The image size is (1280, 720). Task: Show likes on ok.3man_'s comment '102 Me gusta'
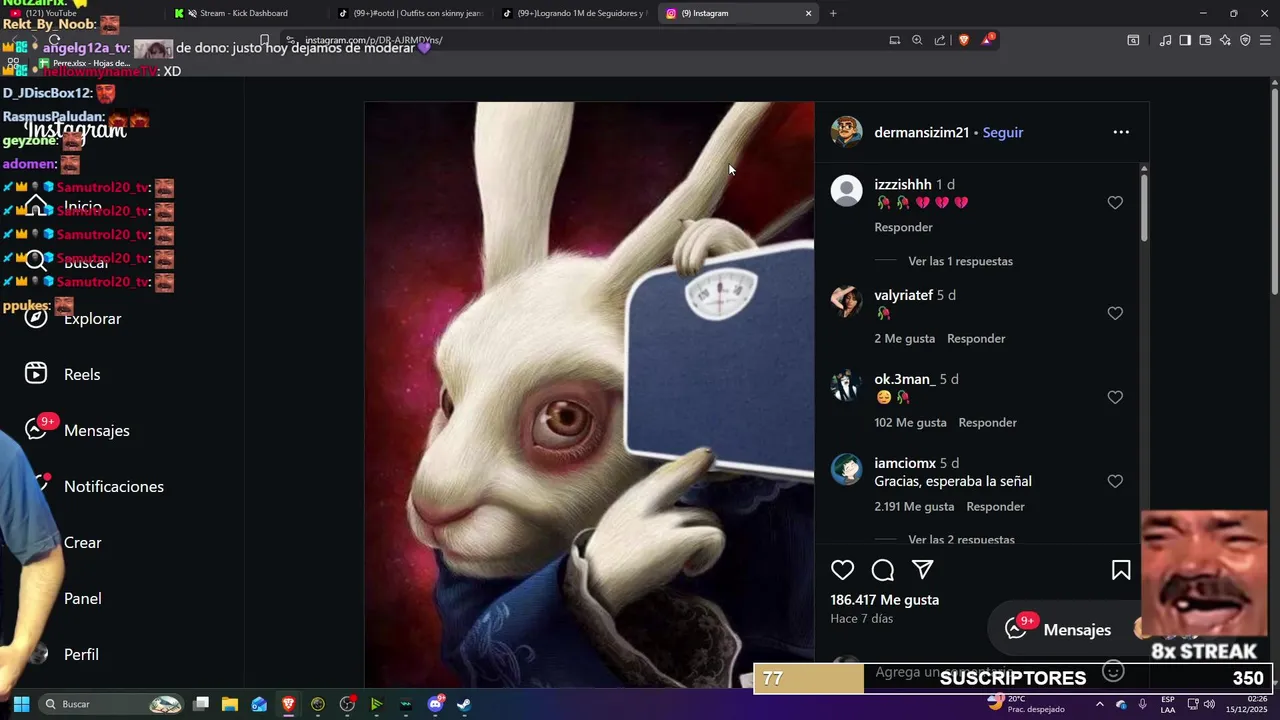pos(910,422)
